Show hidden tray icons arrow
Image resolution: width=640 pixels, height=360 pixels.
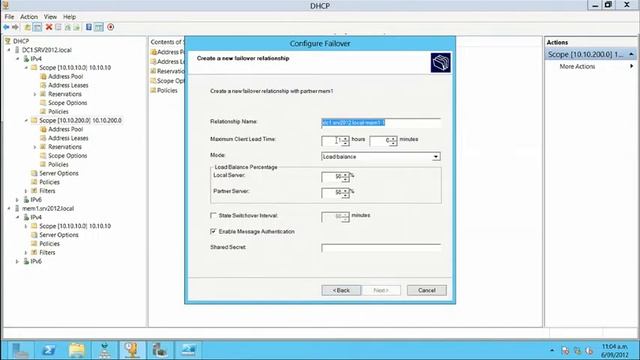tap(552, 350)
